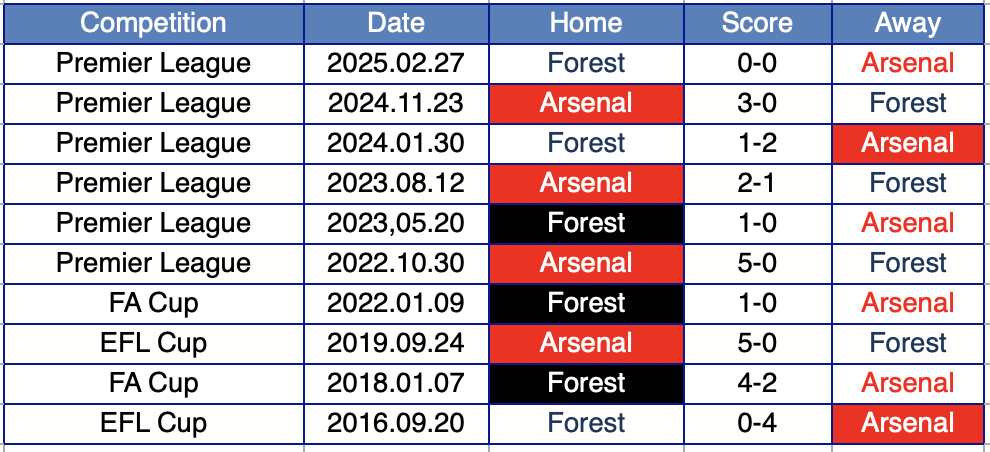Viewport: 990px width, 452px height.
Task: Select the Date column header cell
Action: tap(396, 23)
